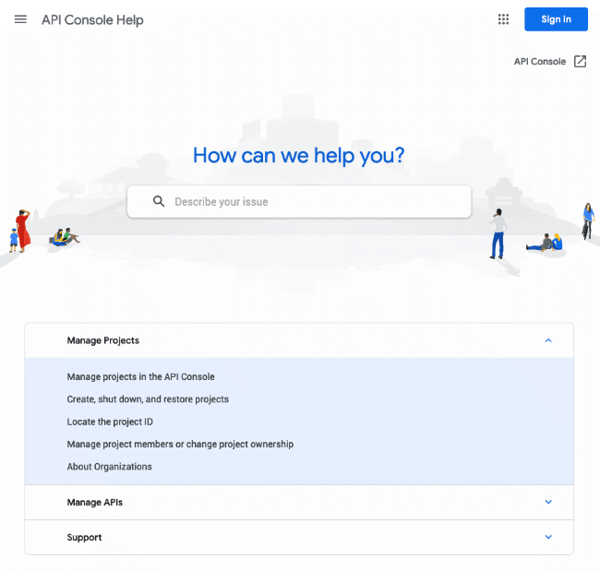Image resolution: width=600 pixels, height=571 pixels.
Task: Expand the Support section
Action: tap(548, 537)
